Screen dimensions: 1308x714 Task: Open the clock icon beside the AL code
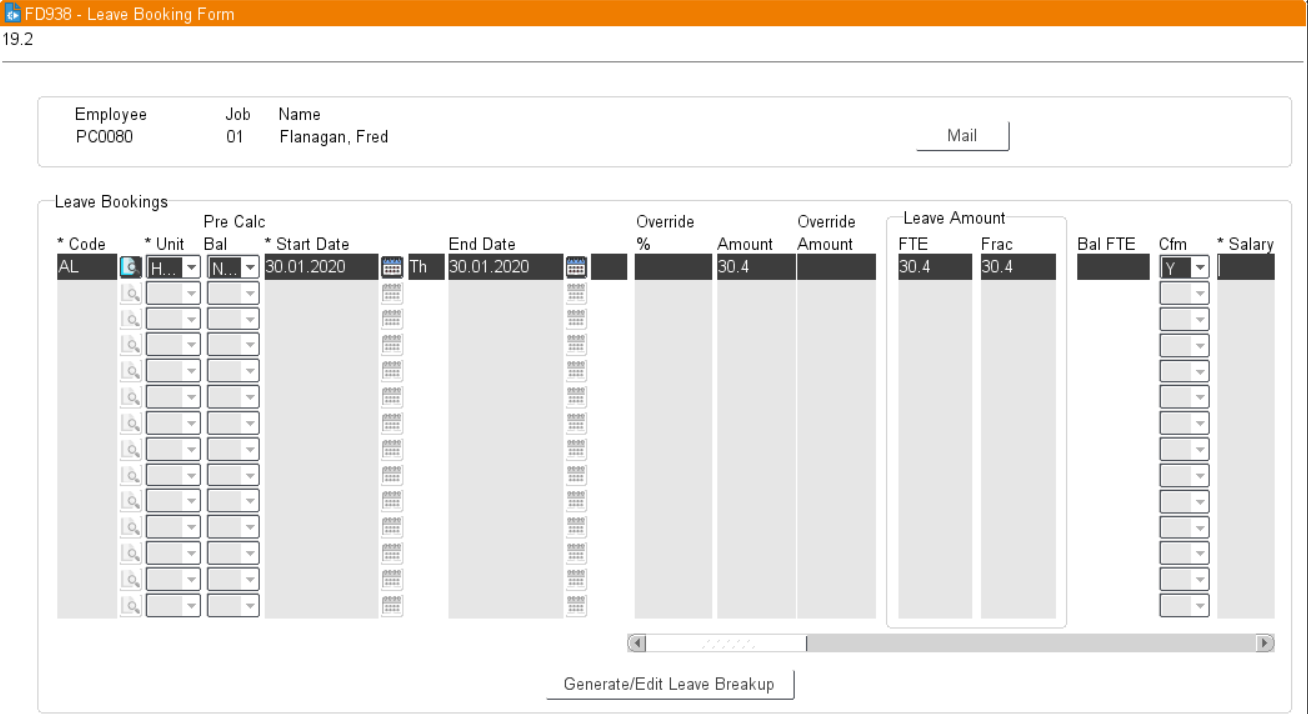pyautogui.click(x=130, y=265)
